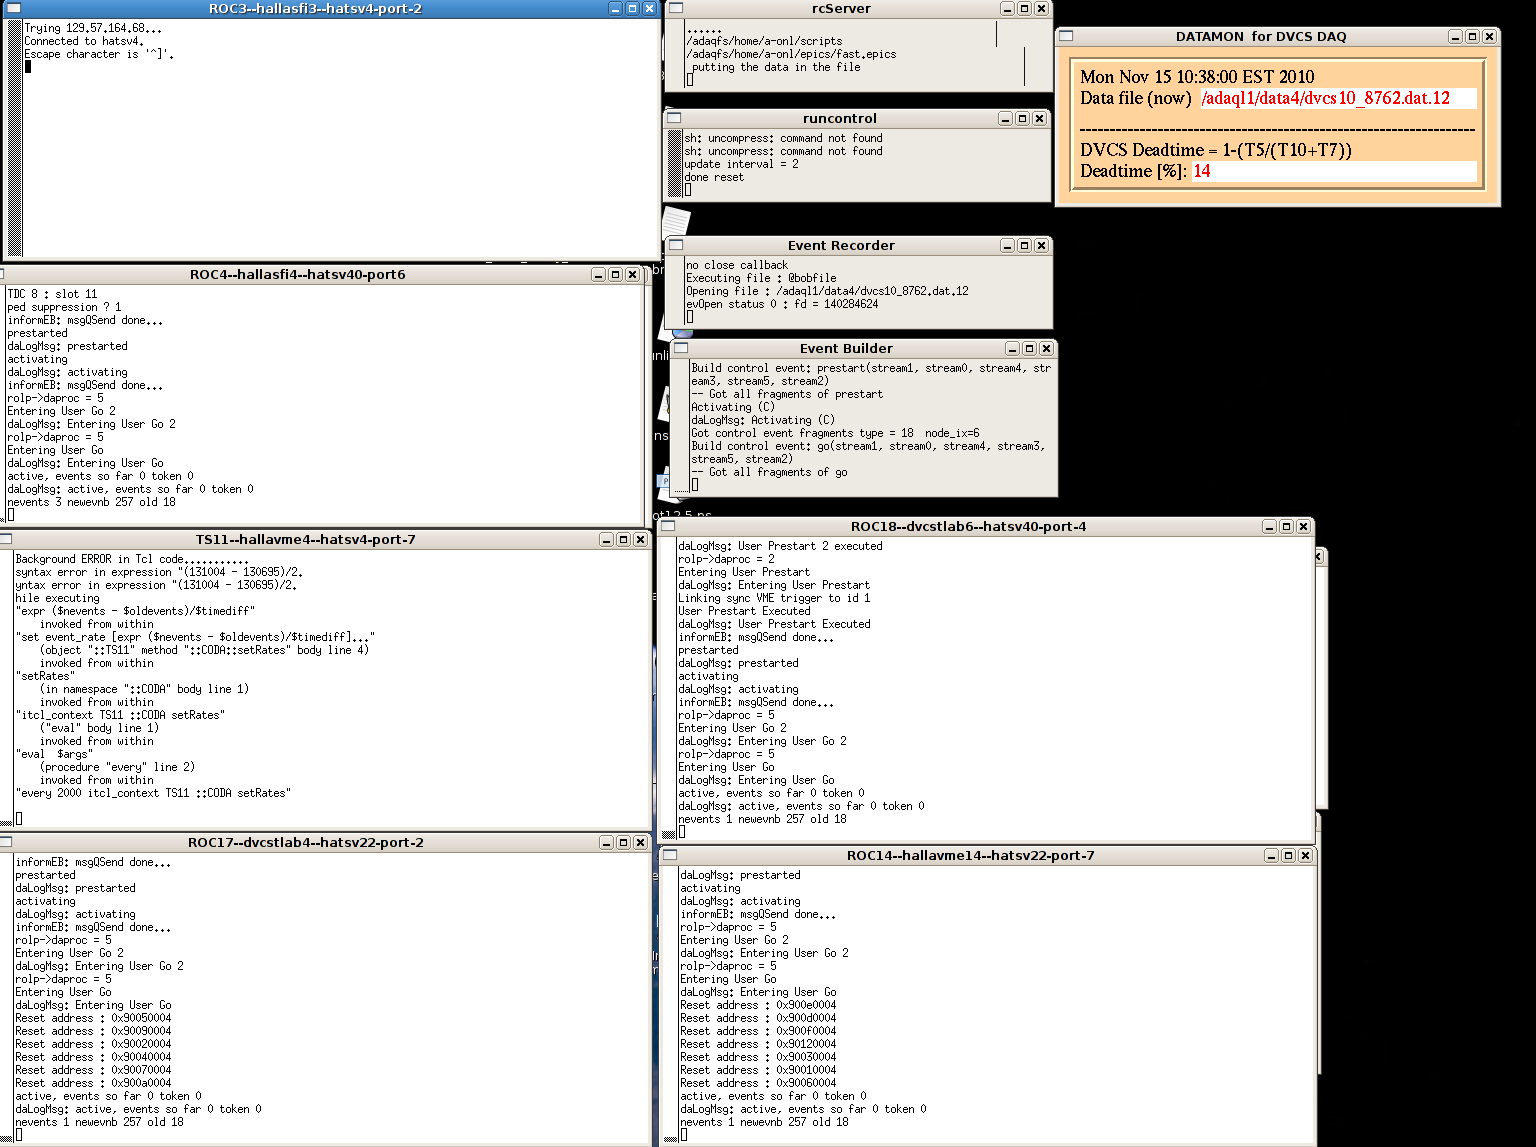
Task: Maximize the ROC14 terminal window
Action: click(1288, 855)
